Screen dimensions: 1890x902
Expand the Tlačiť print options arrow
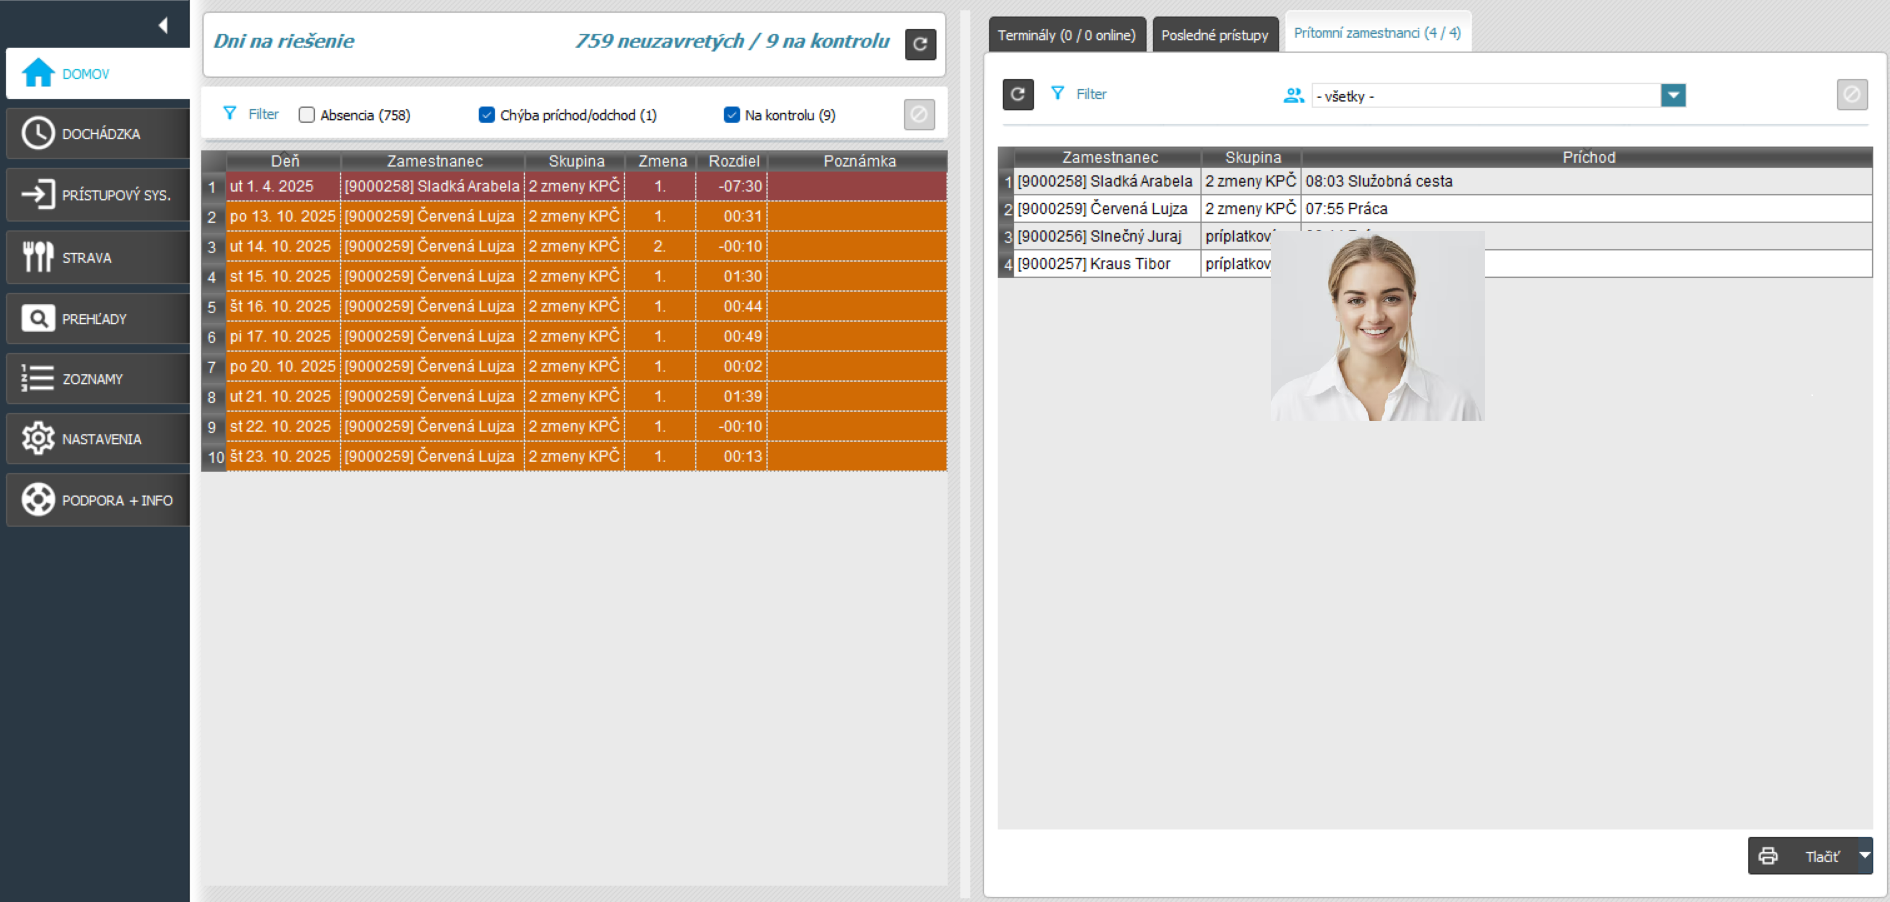[1864, 856]
